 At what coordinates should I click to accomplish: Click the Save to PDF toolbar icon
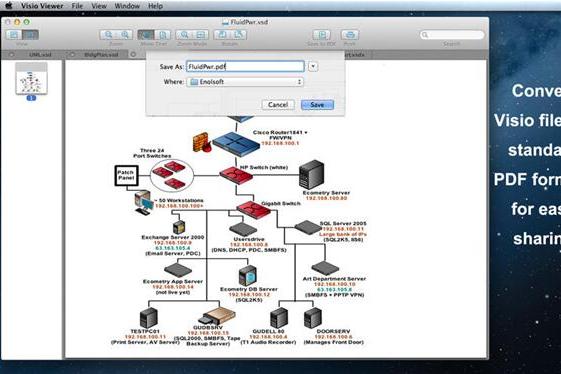(322, 35)
